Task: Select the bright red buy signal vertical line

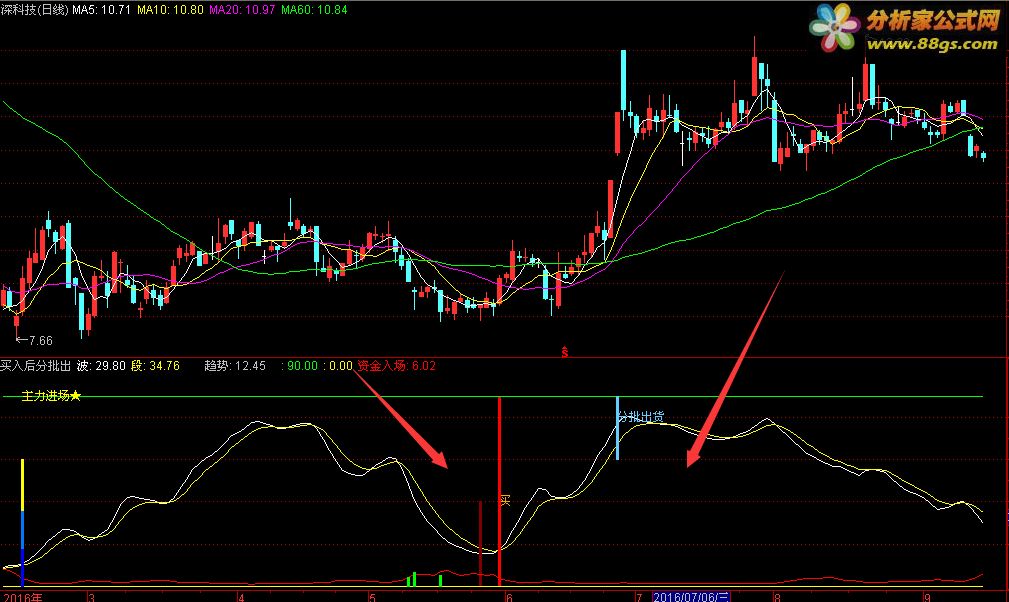Action: pyautogui.click(x=499, y=491)
